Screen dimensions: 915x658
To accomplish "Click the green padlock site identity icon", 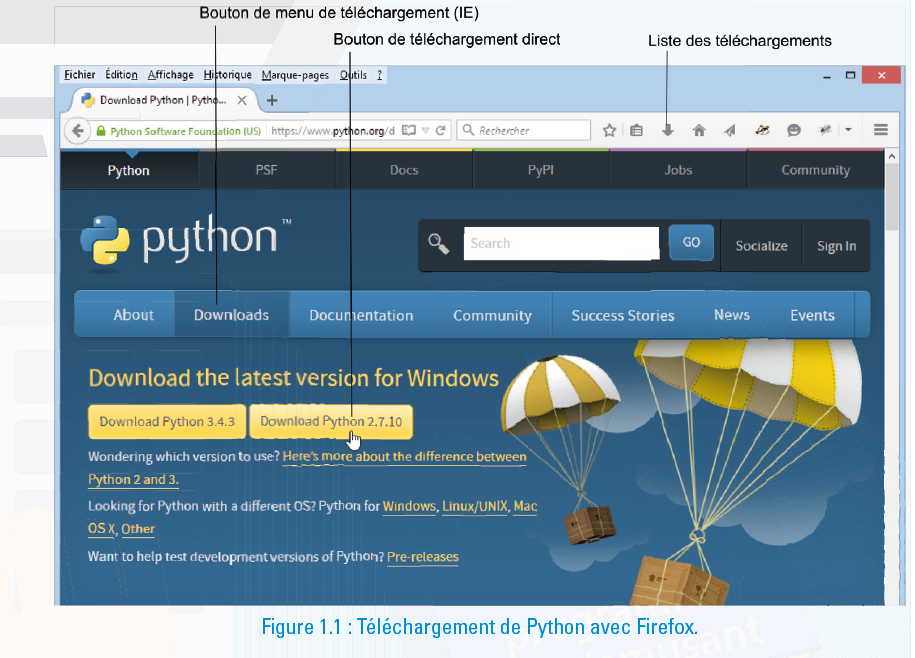I will point(101,131).
